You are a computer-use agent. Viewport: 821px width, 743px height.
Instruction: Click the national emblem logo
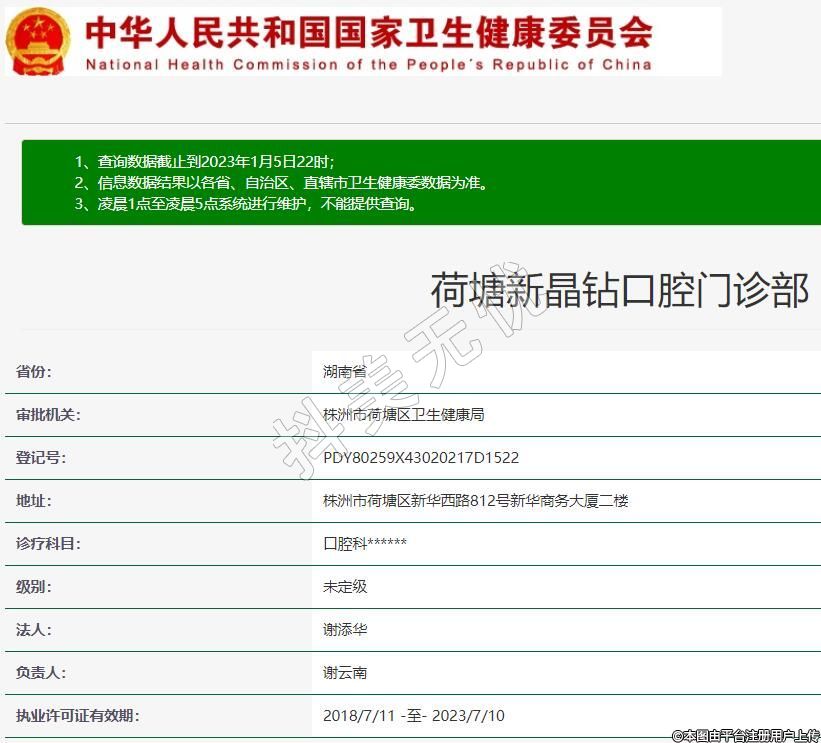click(x=38, y=41)
